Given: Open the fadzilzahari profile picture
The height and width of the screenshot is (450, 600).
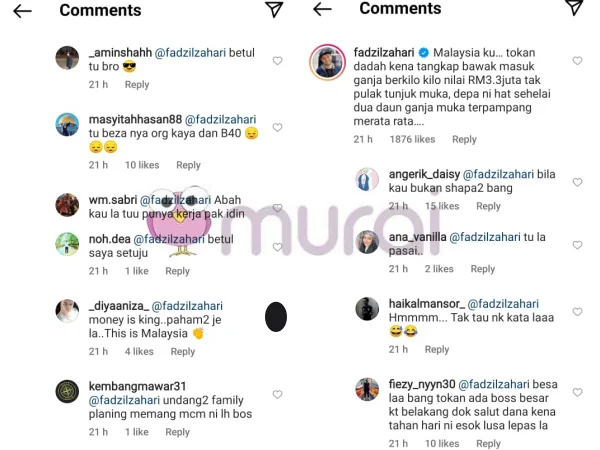Looking at the screenshot, I should coord(328,62).
